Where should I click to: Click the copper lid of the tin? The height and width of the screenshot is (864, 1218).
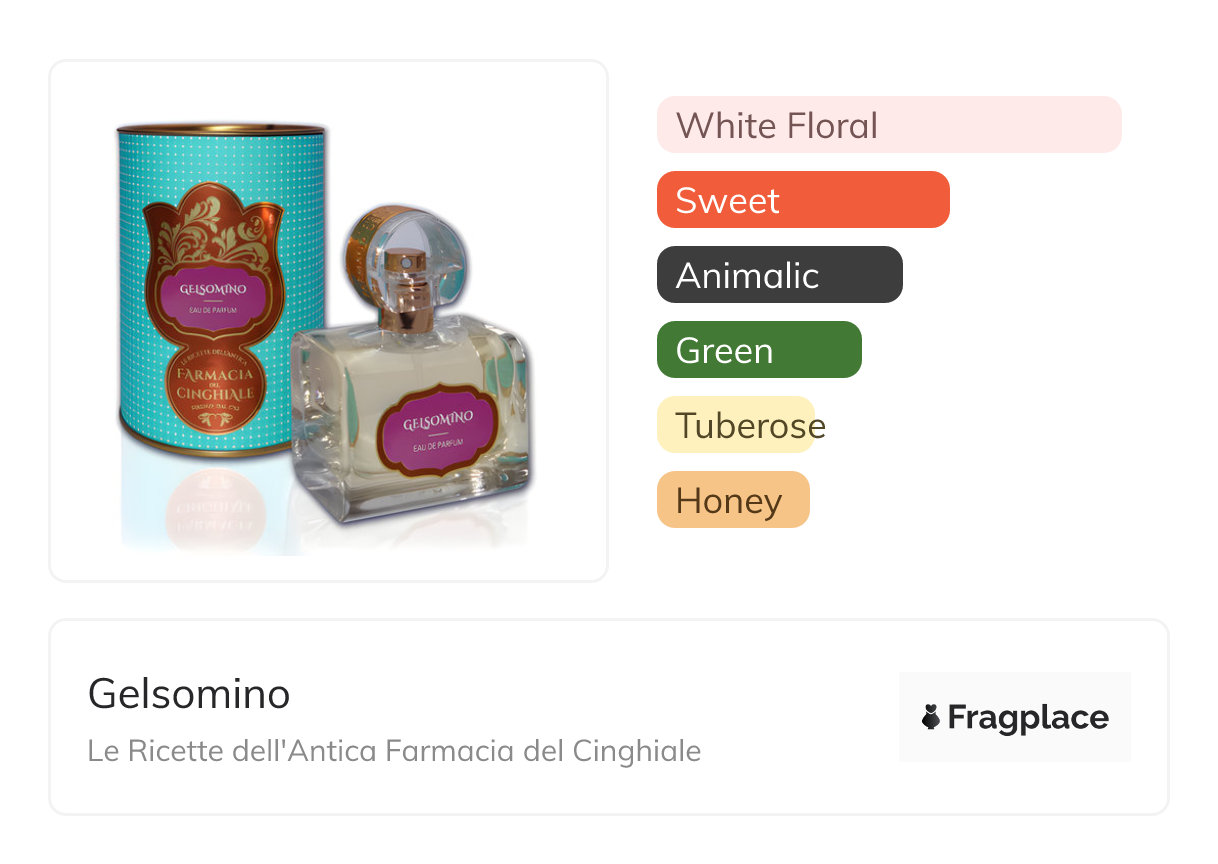pos(221,128)
